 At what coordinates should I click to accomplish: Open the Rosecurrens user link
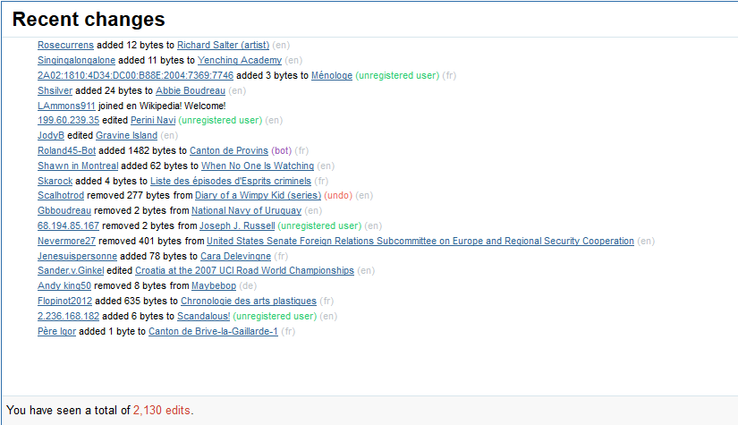coord(65,45)
